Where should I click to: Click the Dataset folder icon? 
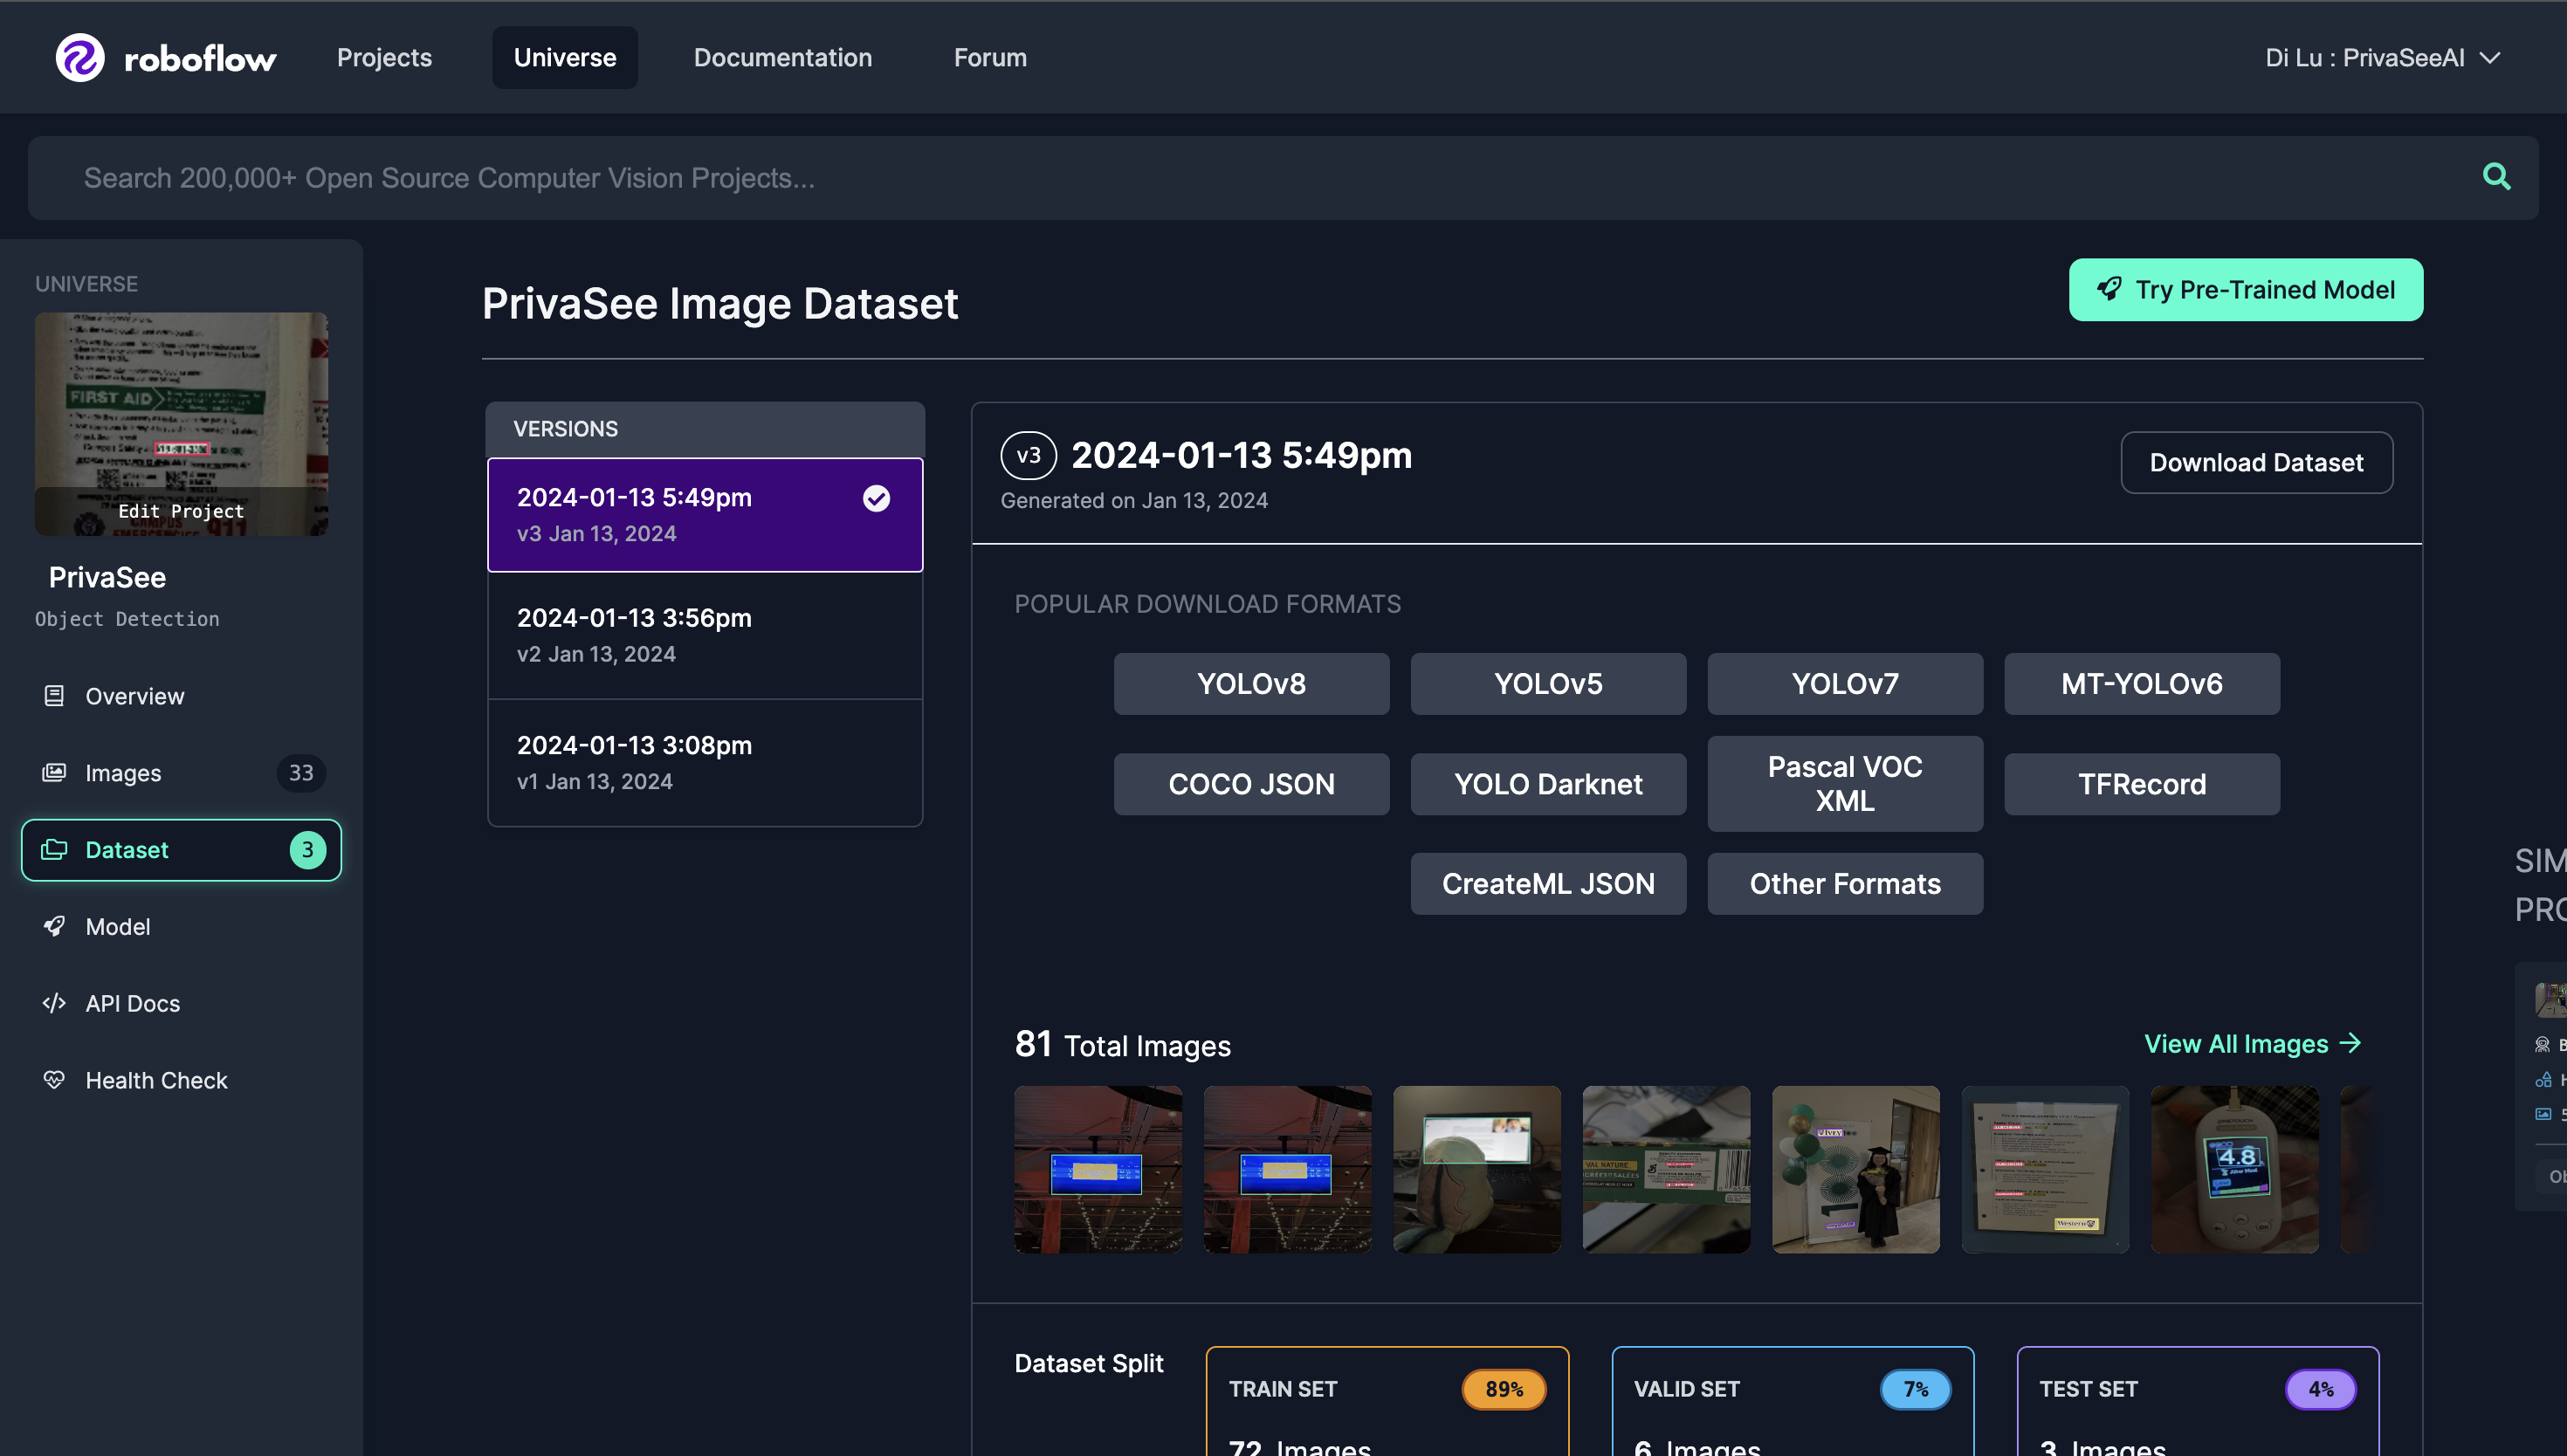coord(54,850)
